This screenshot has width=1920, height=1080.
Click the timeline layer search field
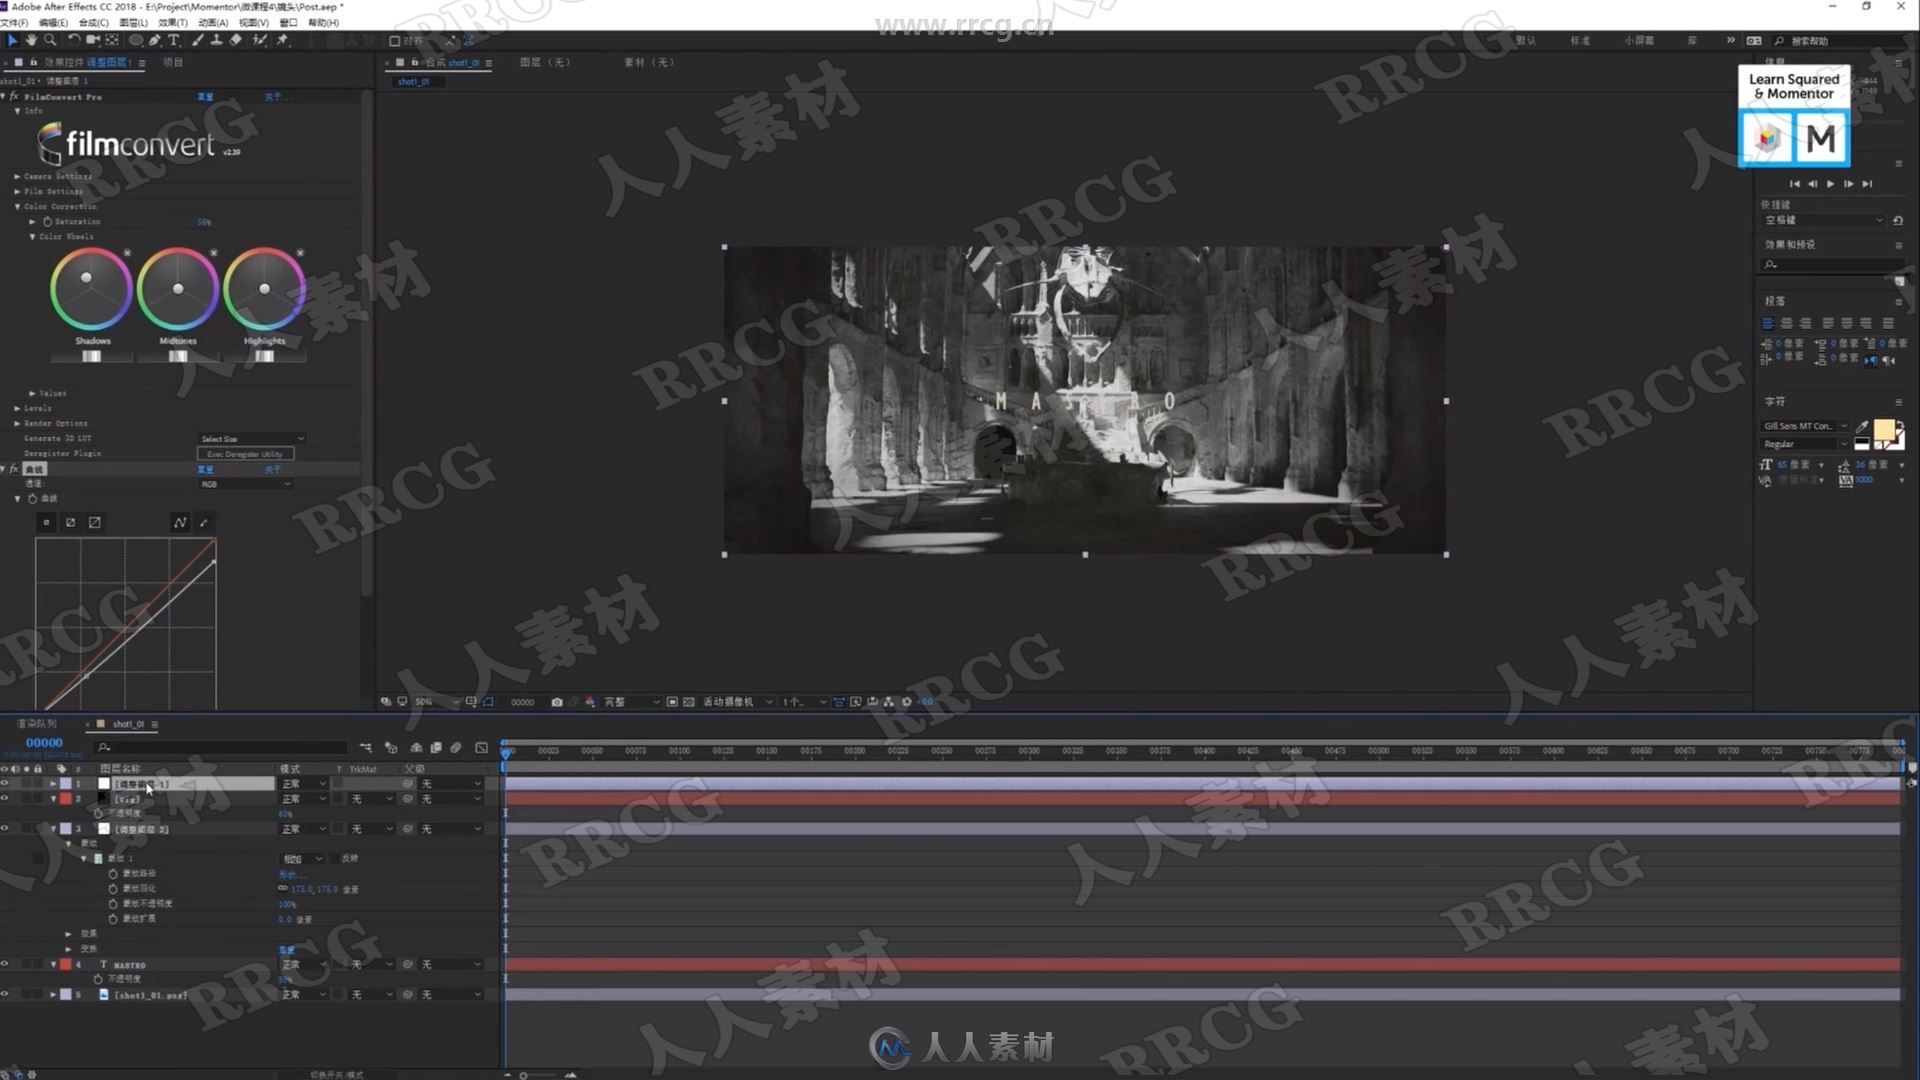pos(222,747)
